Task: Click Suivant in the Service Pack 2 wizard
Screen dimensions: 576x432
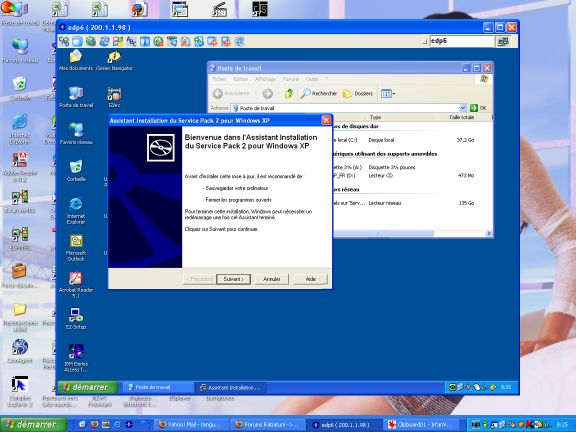Action: click(234, 279)
